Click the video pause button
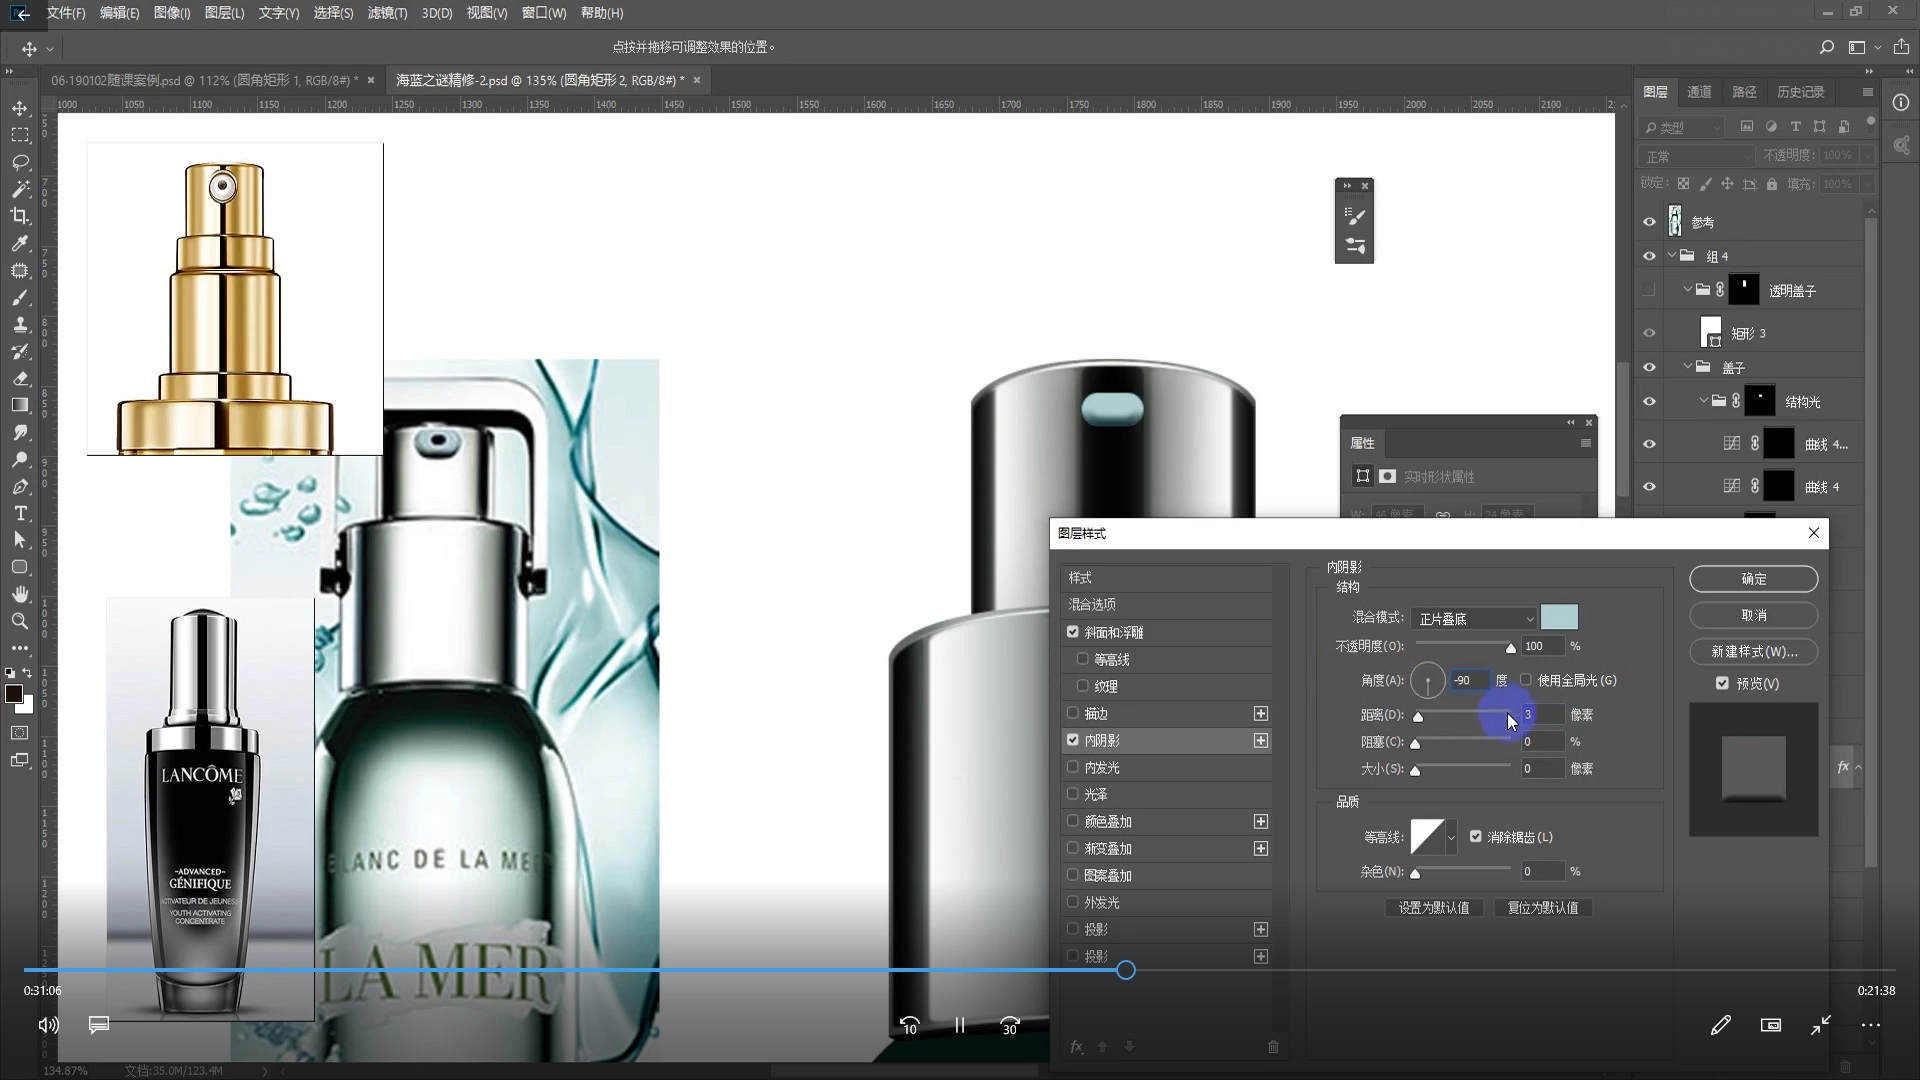The width and height of the screenshot is (1920, 1080). (x=959, y=1025)
